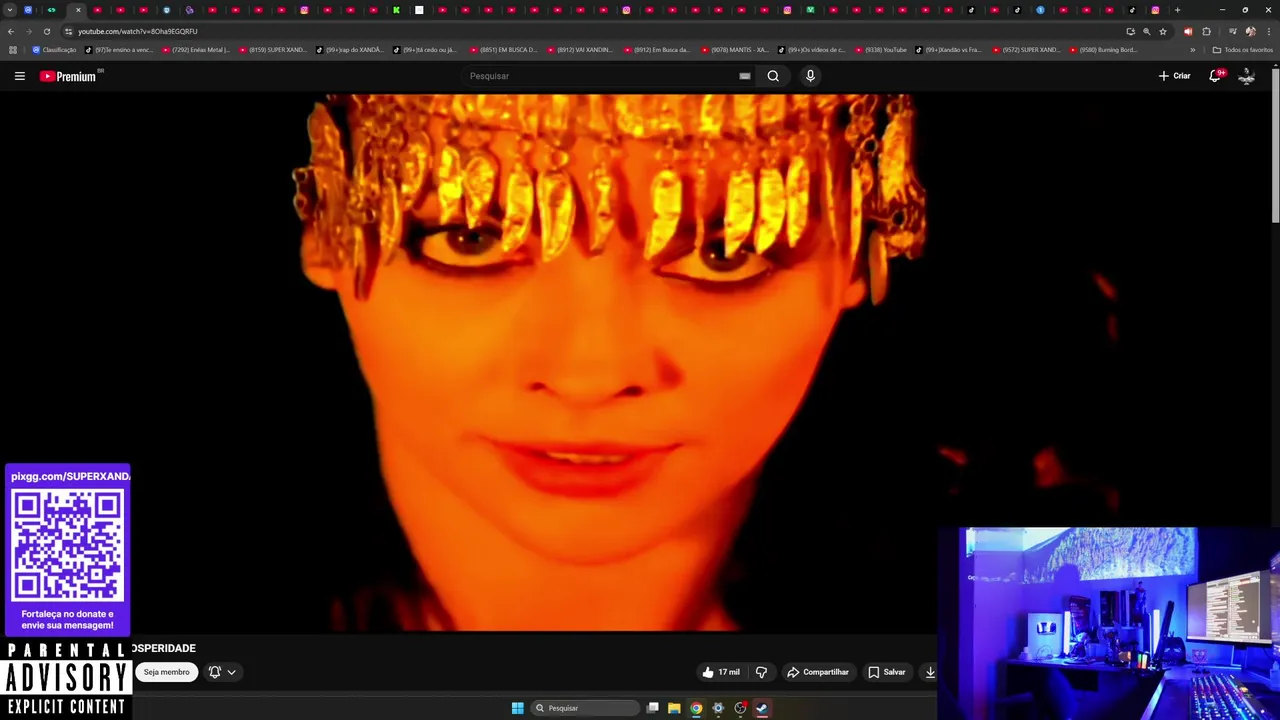
Task: Open Chrome extensions puzzle icon
Action: (x=1206, y=31)
